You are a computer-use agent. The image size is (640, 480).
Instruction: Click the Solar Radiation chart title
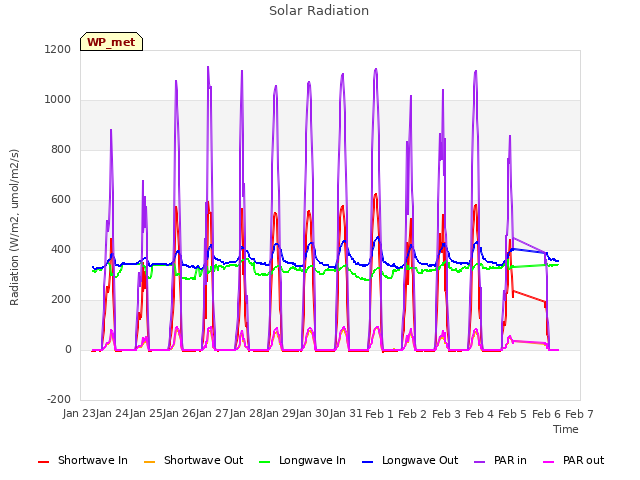pos(319,11)
